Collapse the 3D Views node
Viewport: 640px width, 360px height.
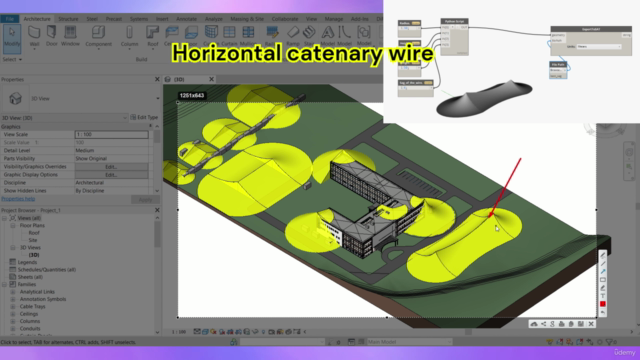(x=13, y=247)
